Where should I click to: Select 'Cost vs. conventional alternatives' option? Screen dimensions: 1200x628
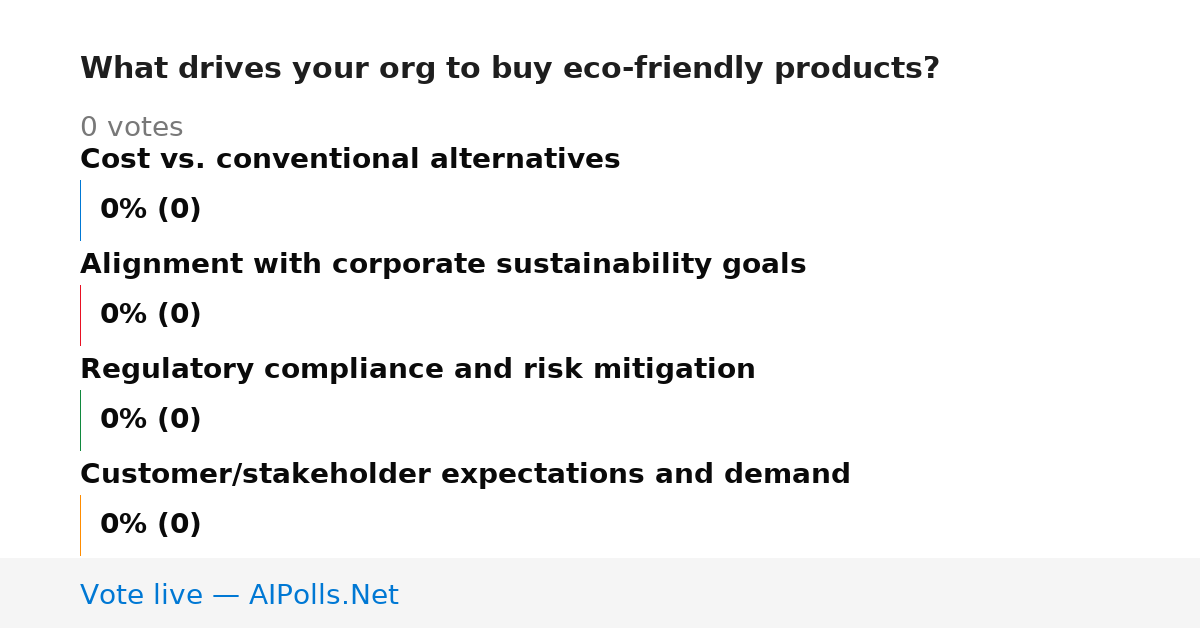350,160
